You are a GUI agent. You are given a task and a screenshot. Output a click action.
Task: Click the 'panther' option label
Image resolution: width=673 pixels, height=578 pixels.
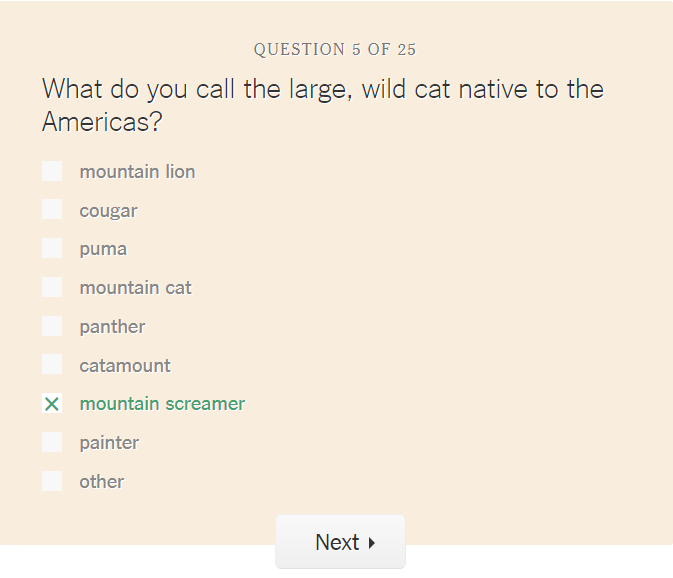coord(112,327)
